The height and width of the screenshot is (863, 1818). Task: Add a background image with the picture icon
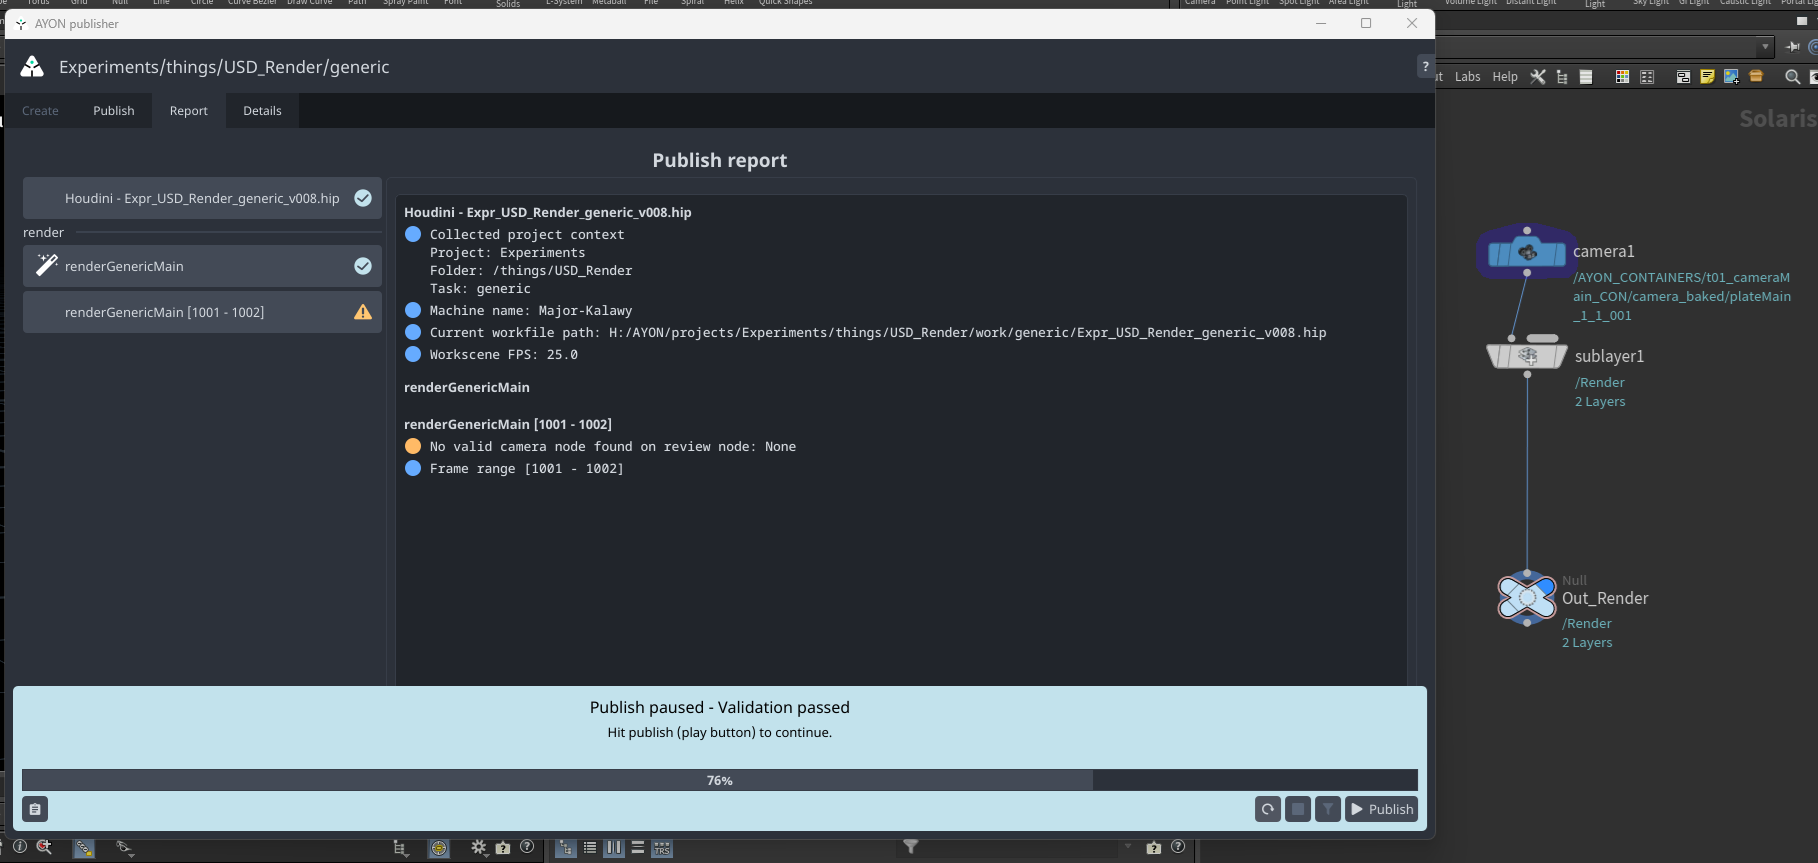pos(1731,77)
